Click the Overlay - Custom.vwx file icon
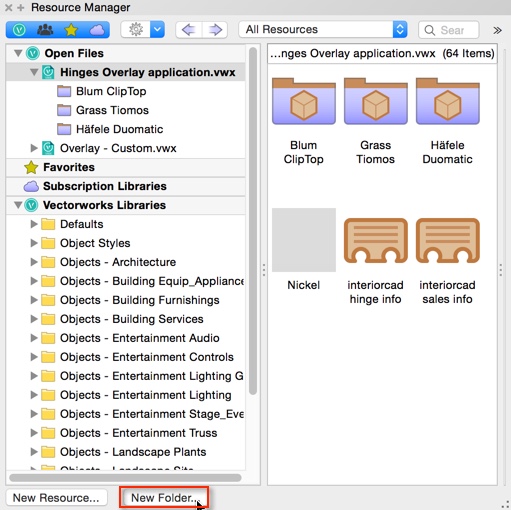 click(48, 148)
